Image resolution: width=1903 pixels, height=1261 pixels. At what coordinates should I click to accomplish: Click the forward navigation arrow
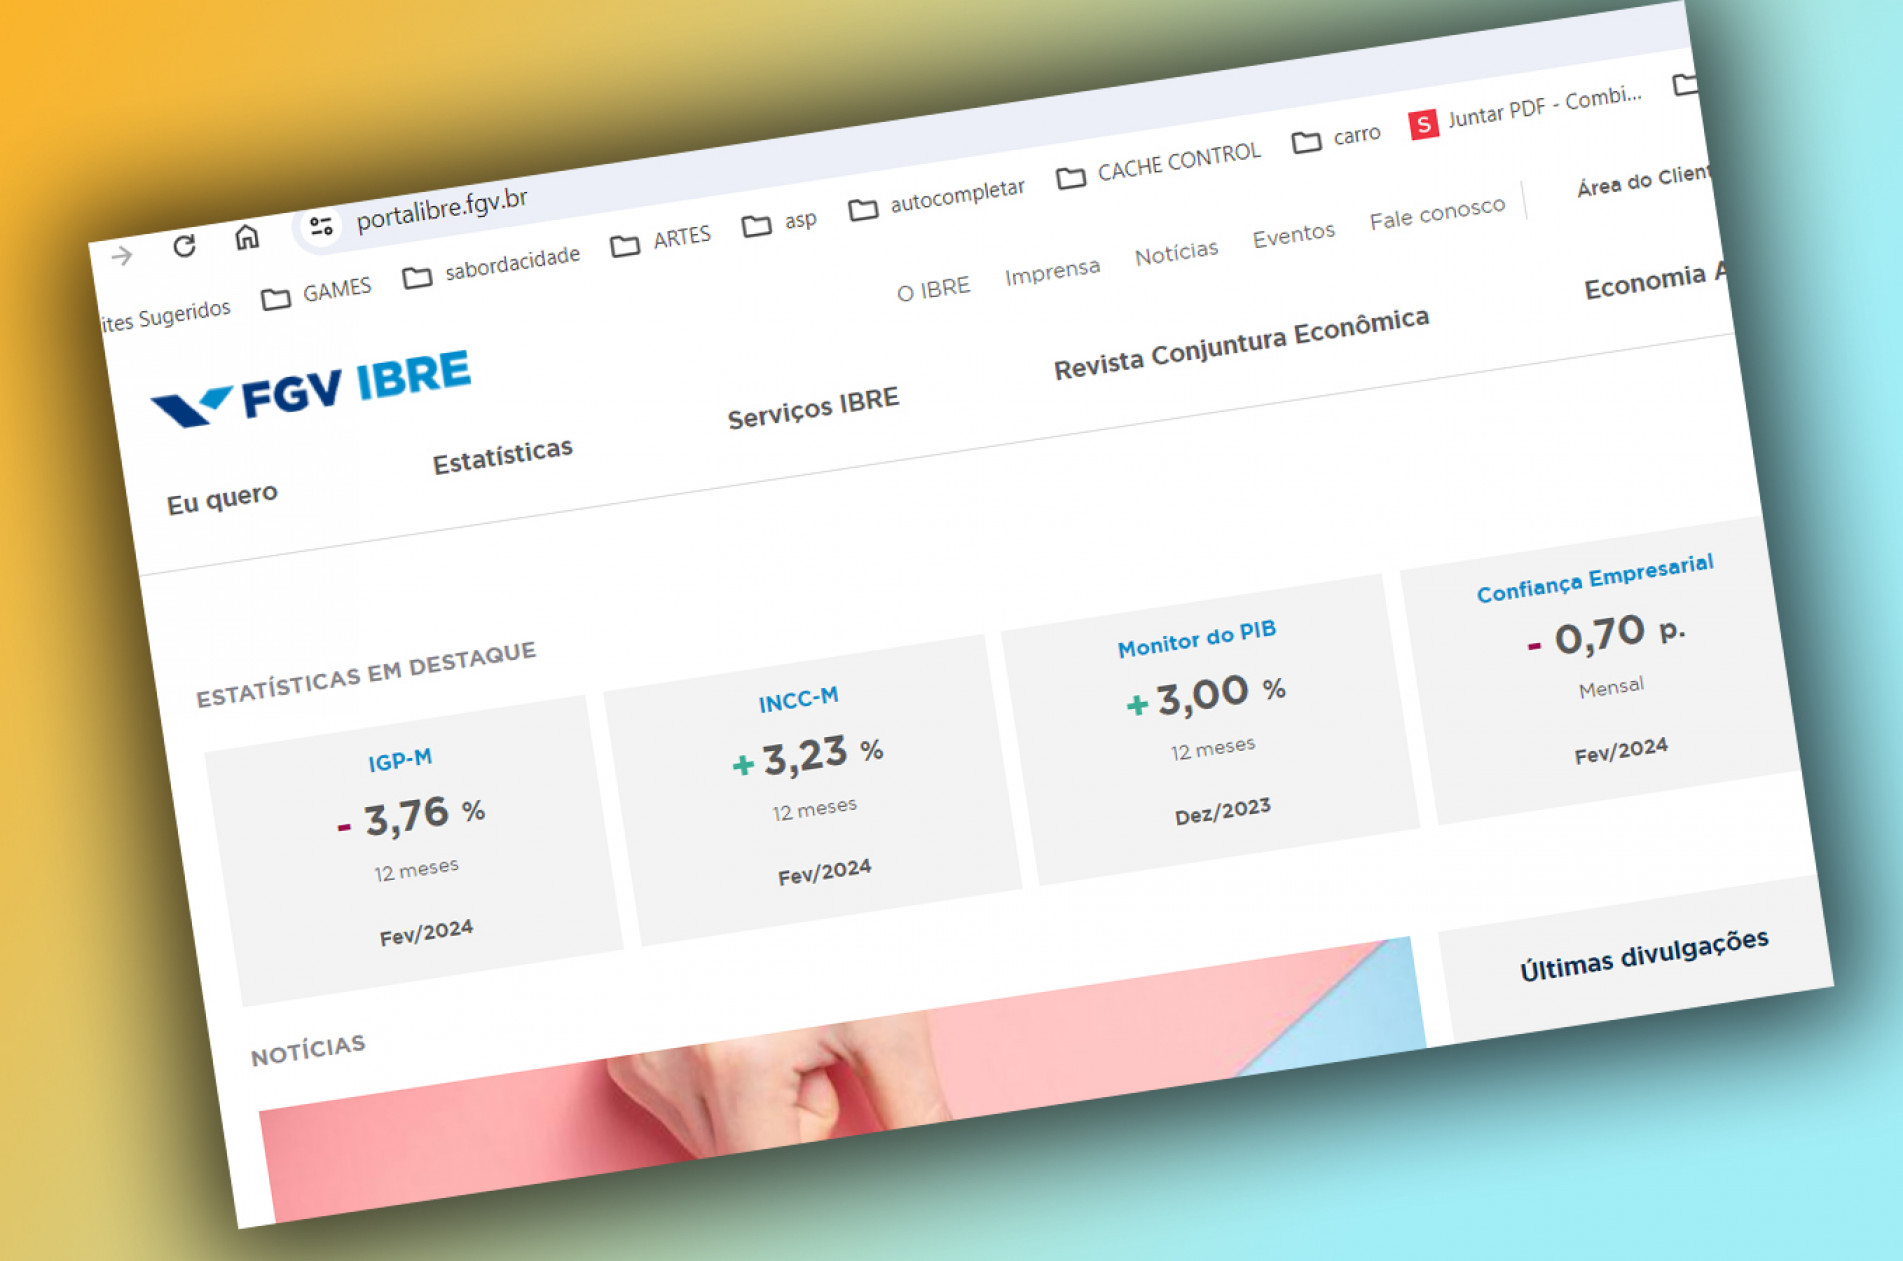(x=122, y=256)
